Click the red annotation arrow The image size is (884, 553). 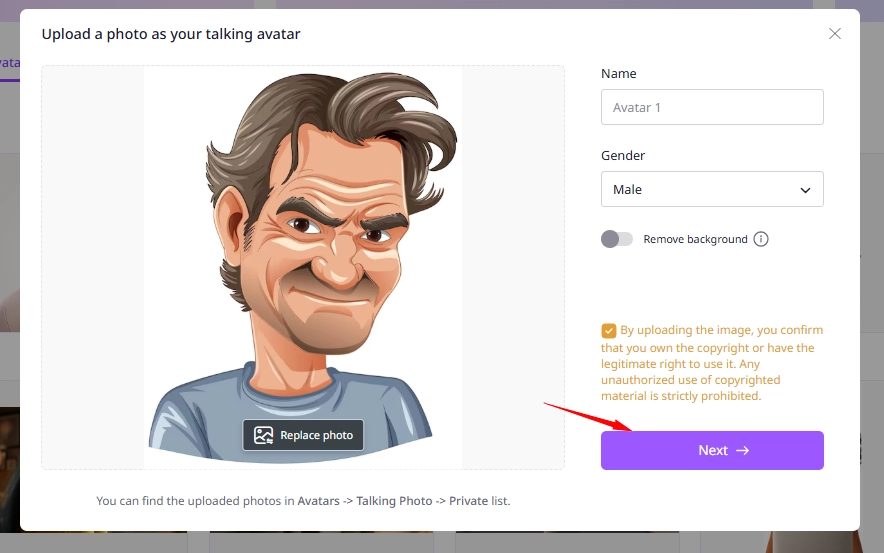coord(587,416)
